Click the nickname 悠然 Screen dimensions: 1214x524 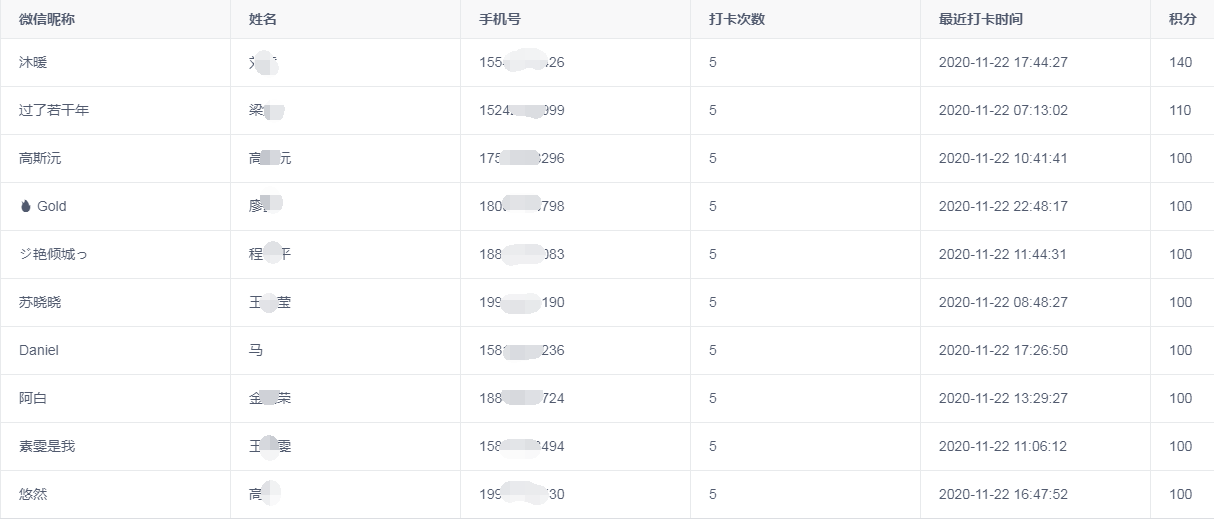[33, 494]
